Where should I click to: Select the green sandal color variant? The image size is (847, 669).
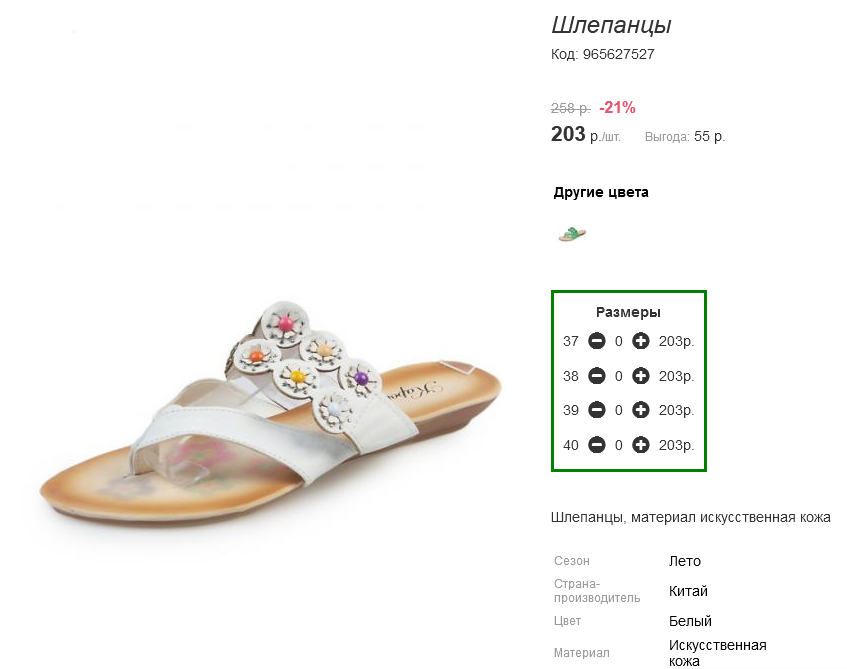[x=572, y=234]
